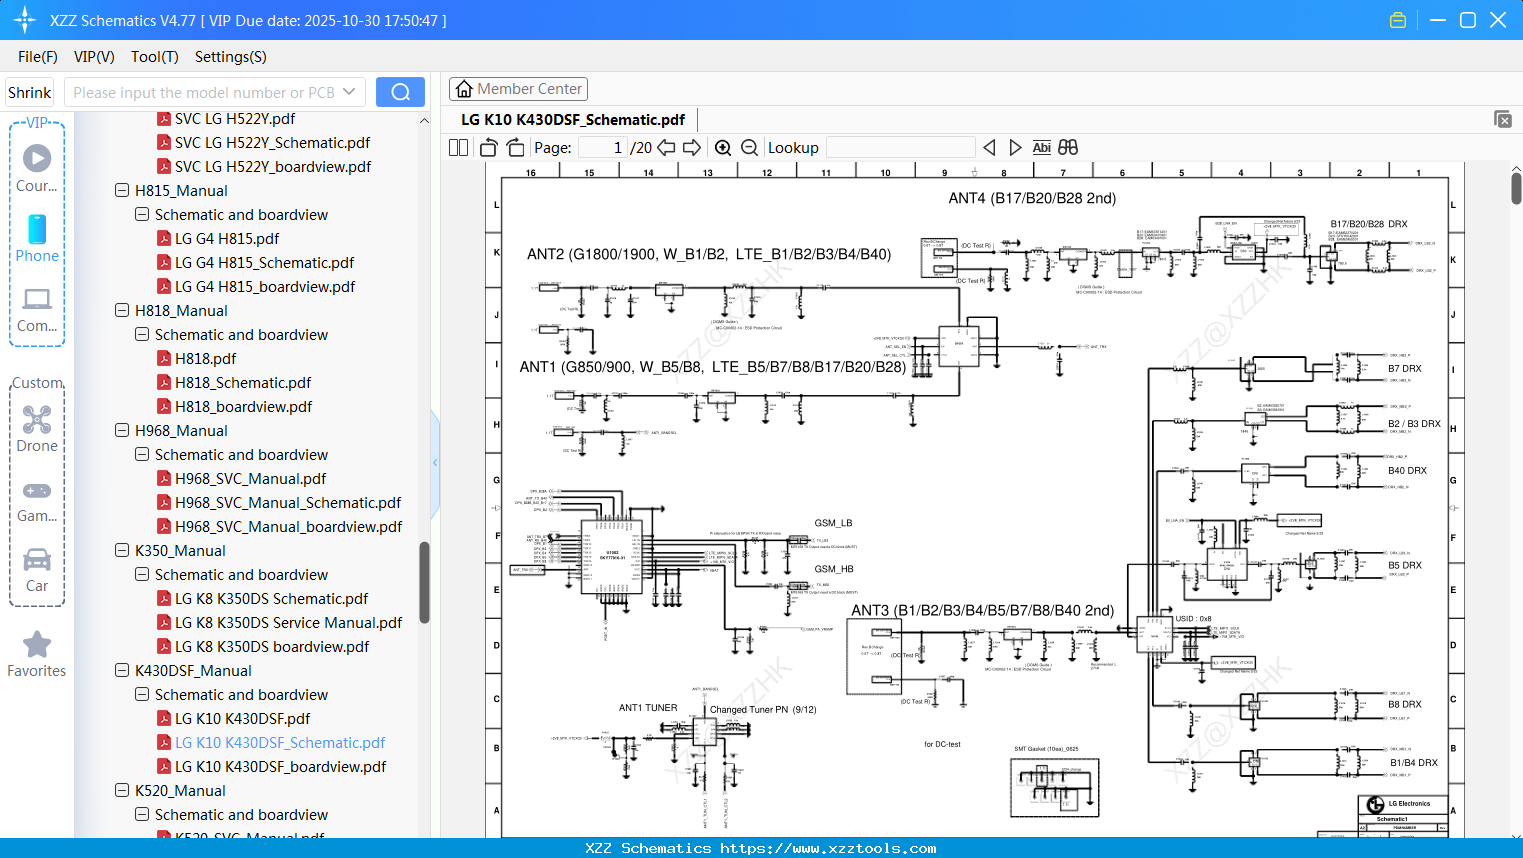Open the Member Center
The image size is (1523, 858).
(518, 88)
